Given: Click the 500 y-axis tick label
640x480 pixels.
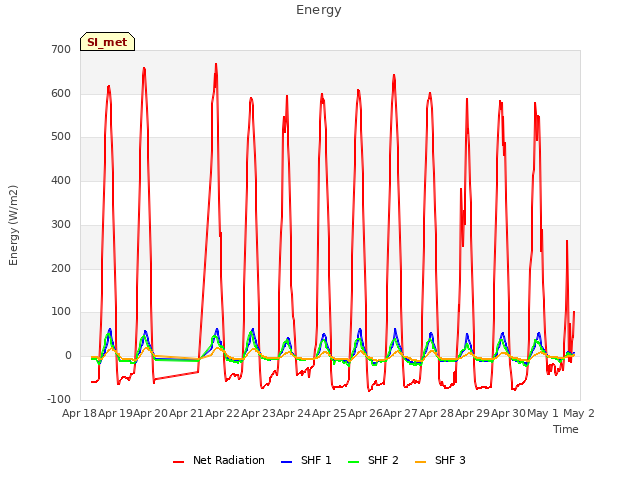Looking at the screenshot, I should click(61, 137).
